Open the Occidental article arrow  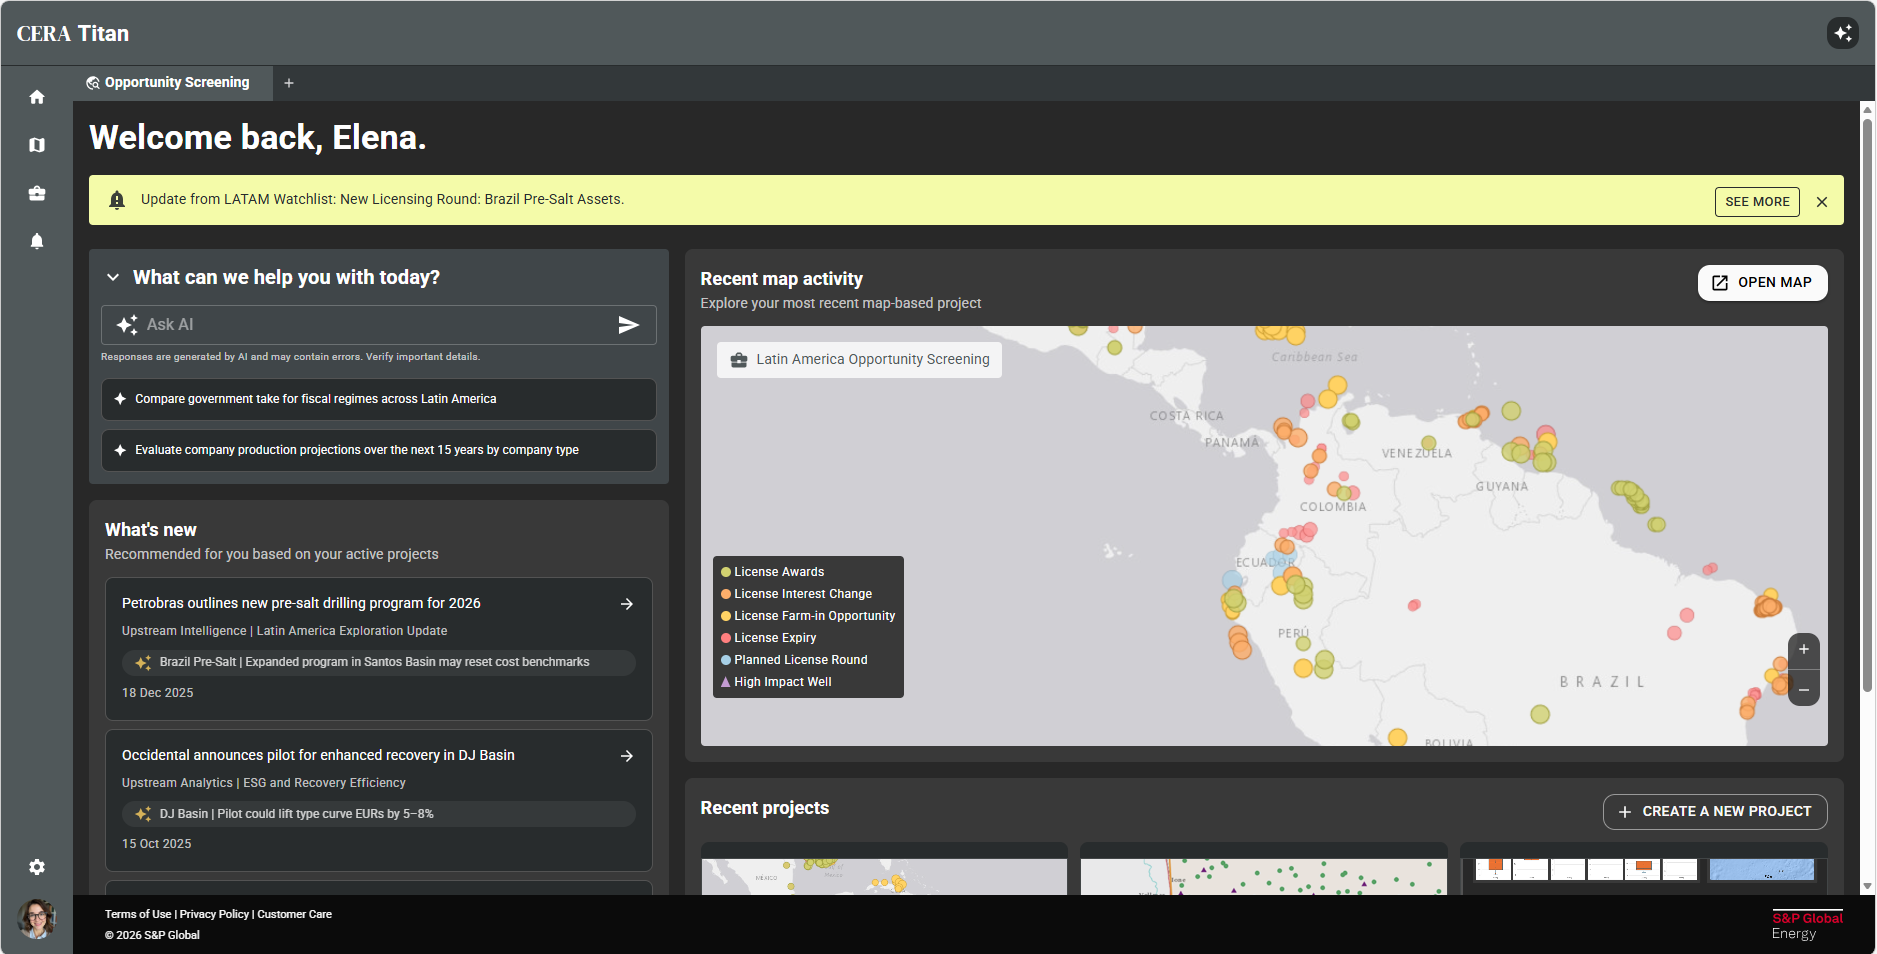pos(627,756)
